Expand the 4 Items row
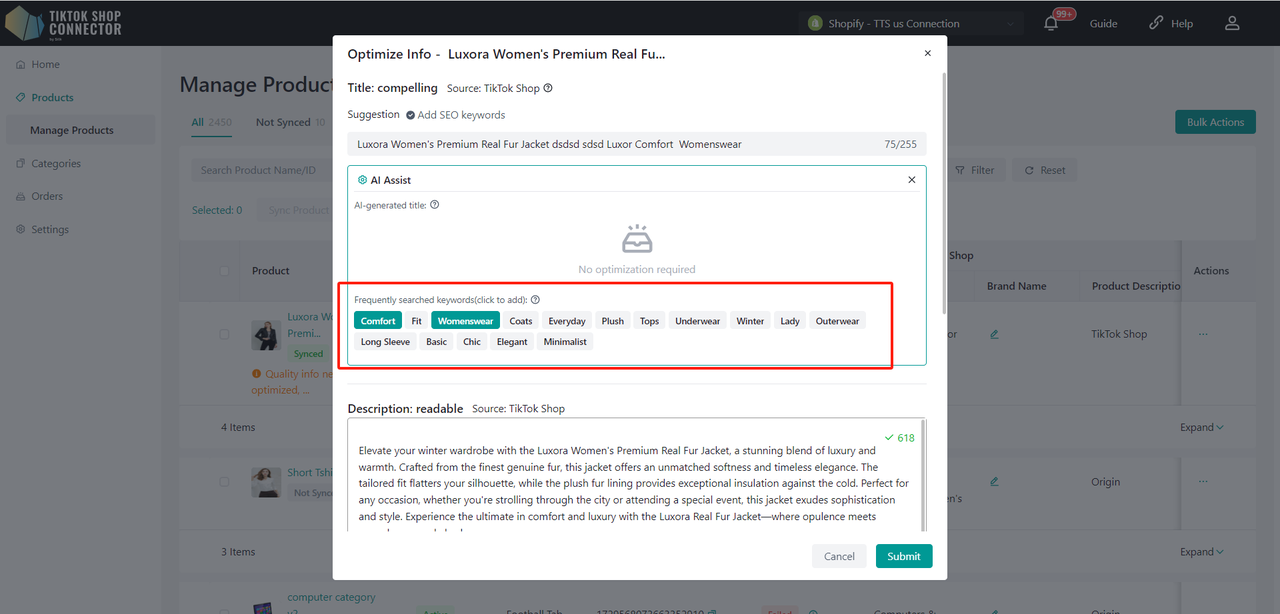1280x614 pixels. (x=1201, y=427)
